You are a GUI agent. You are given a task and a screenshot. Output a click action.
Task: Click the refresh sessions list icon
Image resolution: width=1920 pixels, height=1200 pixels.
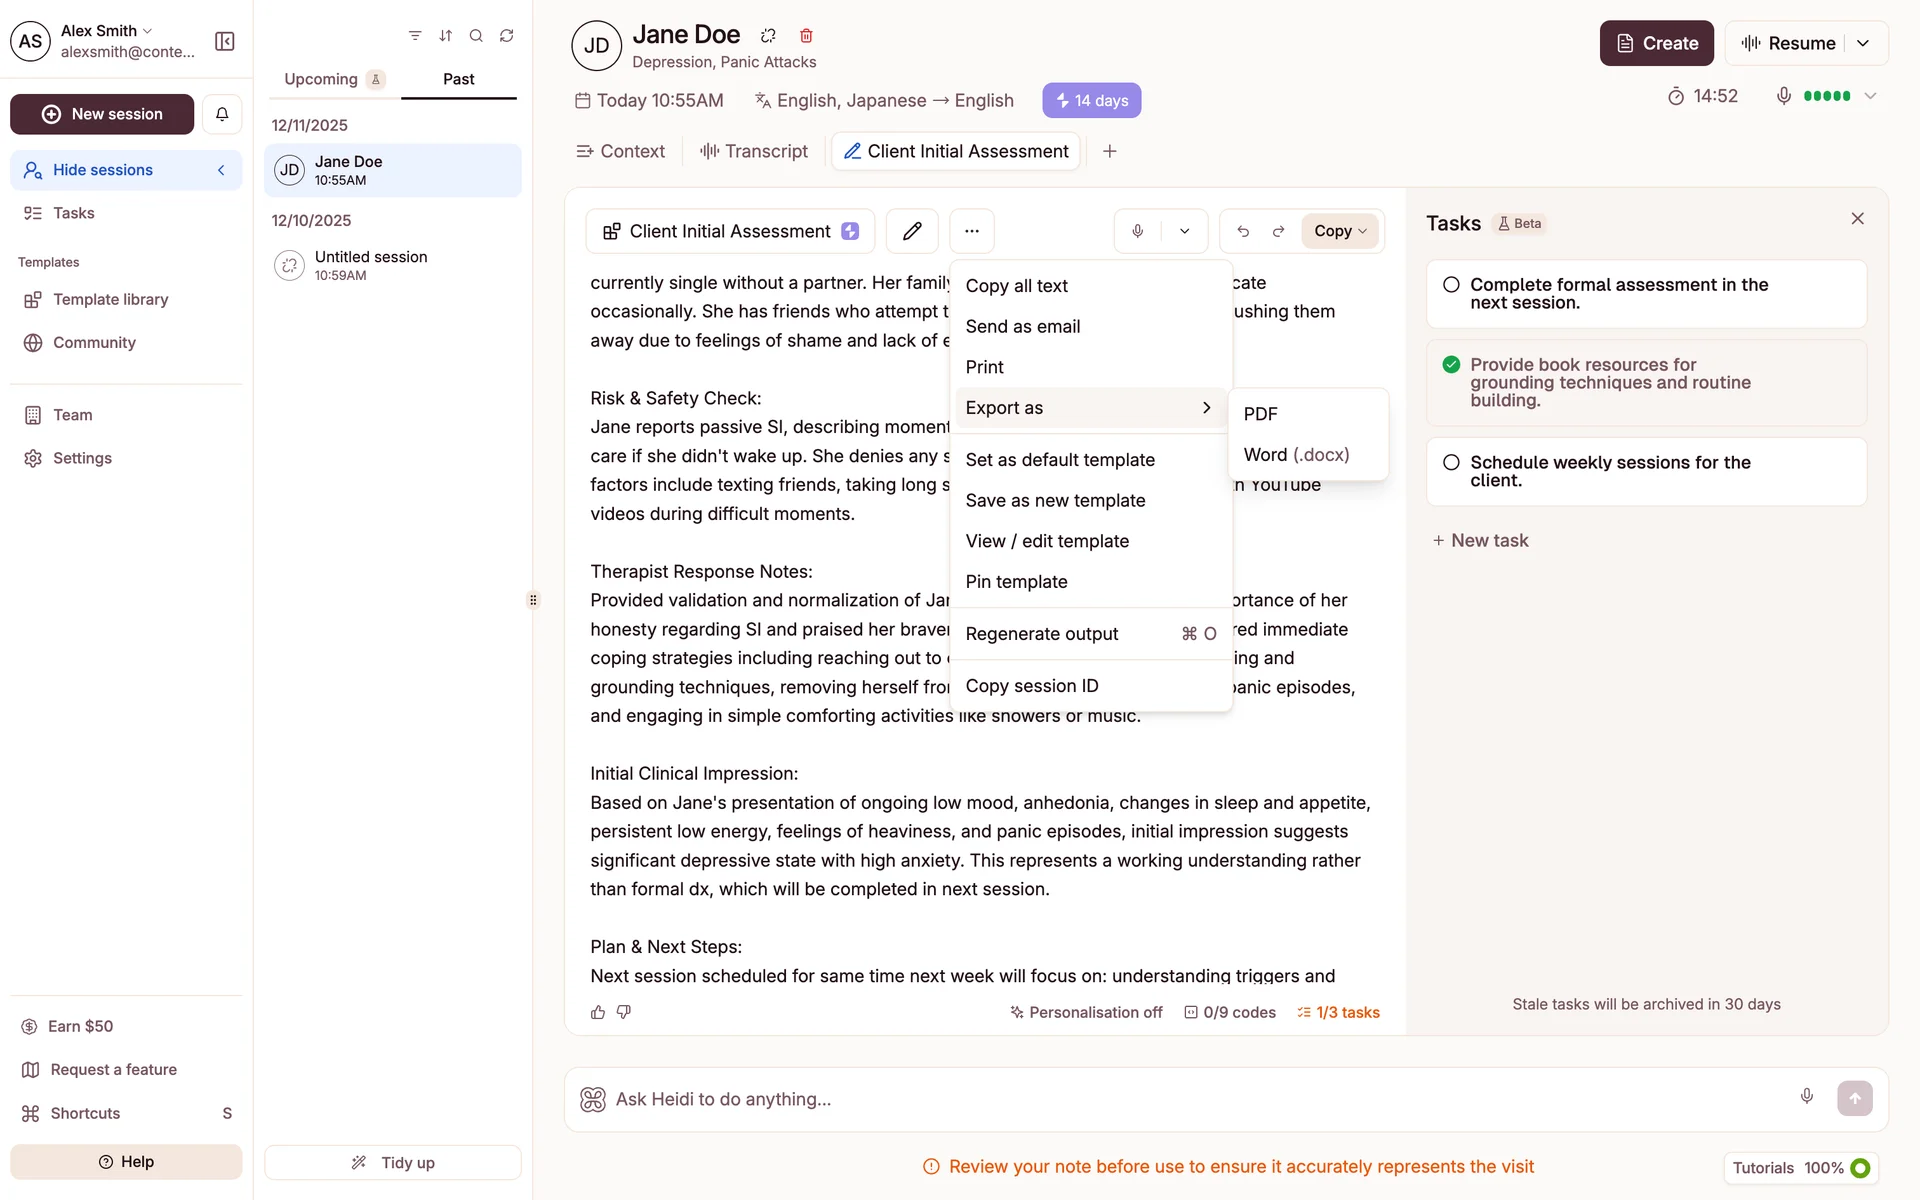point(507,36)
